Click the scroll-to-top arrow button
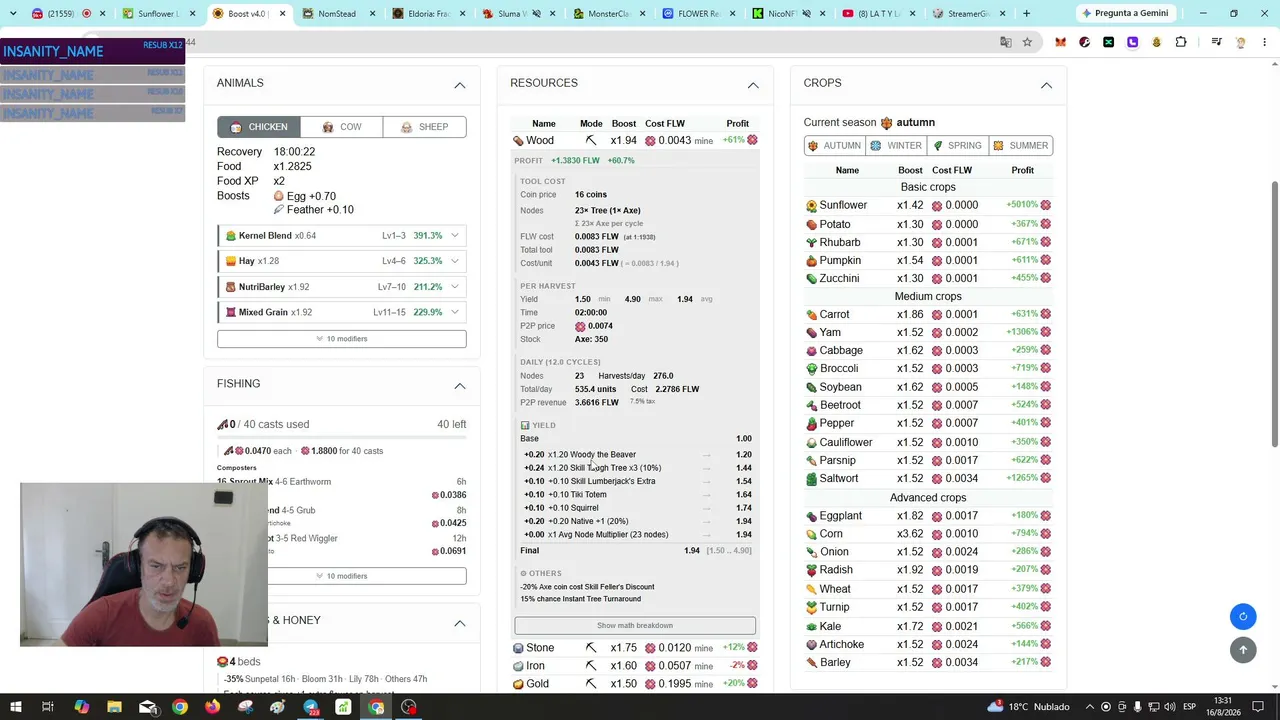The image size is (1280, 720). point(1243,650)
